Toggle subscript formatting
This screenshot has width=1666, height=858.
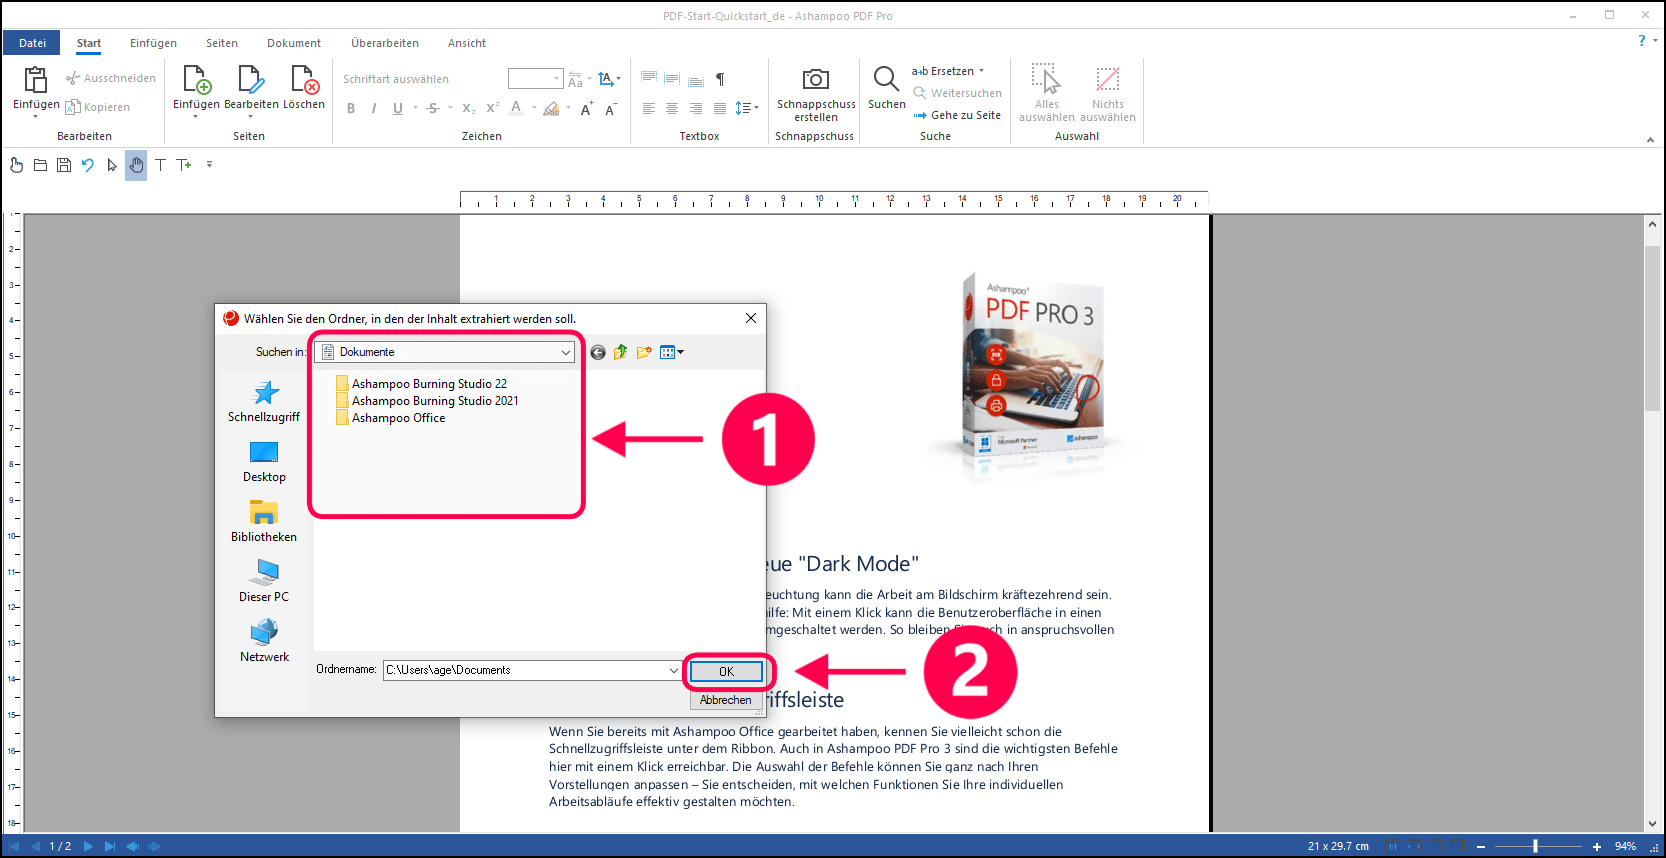pyautogui.click(x=468, y=108)
